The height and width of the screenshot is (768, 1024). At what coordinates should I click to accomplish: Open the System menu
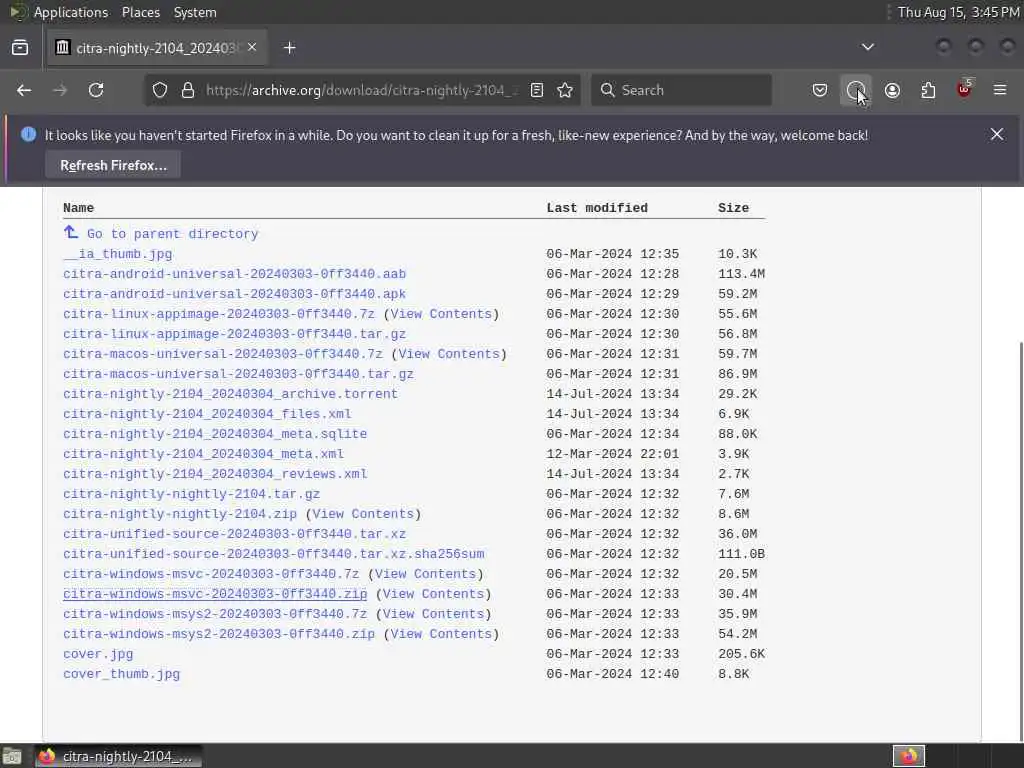coord(195,12)
